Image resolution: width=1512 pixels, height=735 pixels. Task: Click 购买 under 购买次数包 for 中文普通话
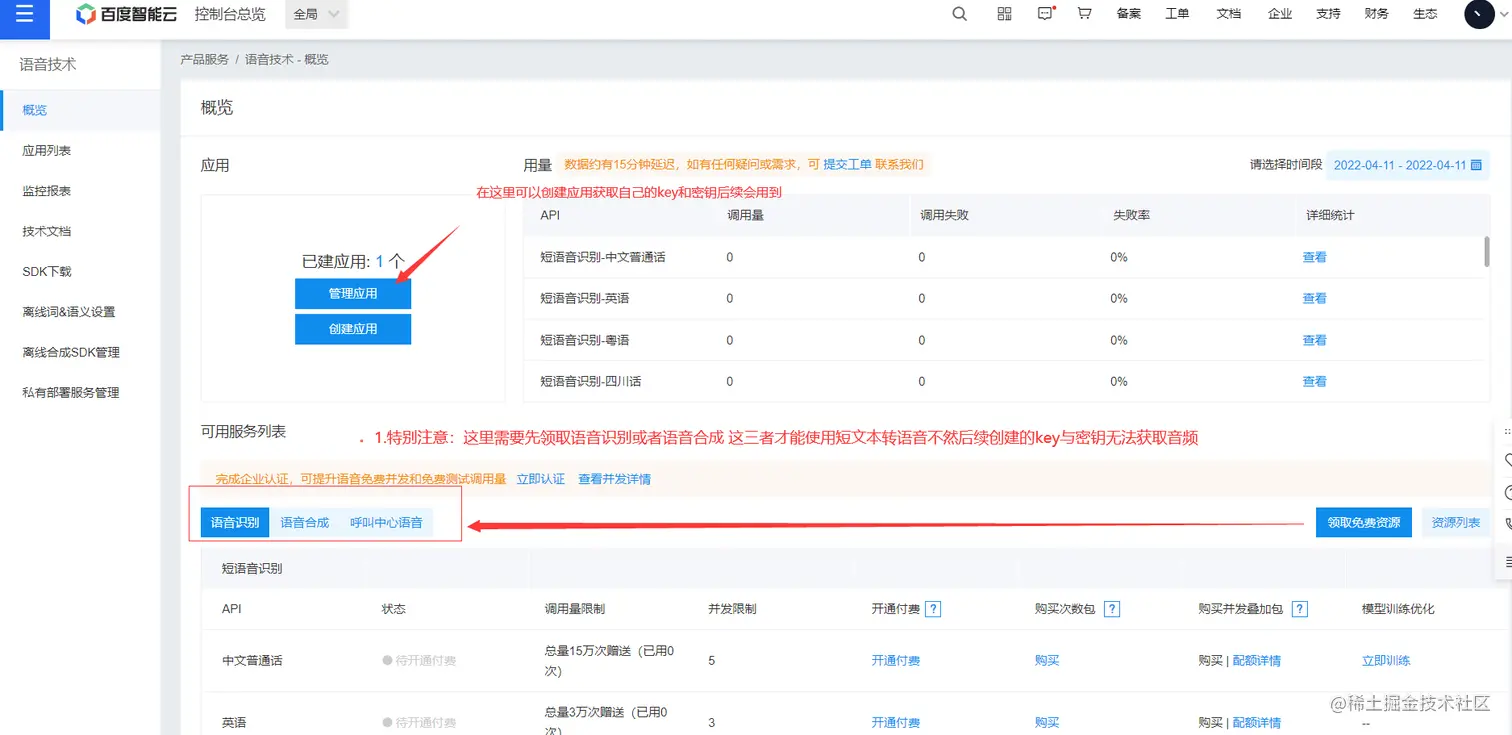[1047, 660]
